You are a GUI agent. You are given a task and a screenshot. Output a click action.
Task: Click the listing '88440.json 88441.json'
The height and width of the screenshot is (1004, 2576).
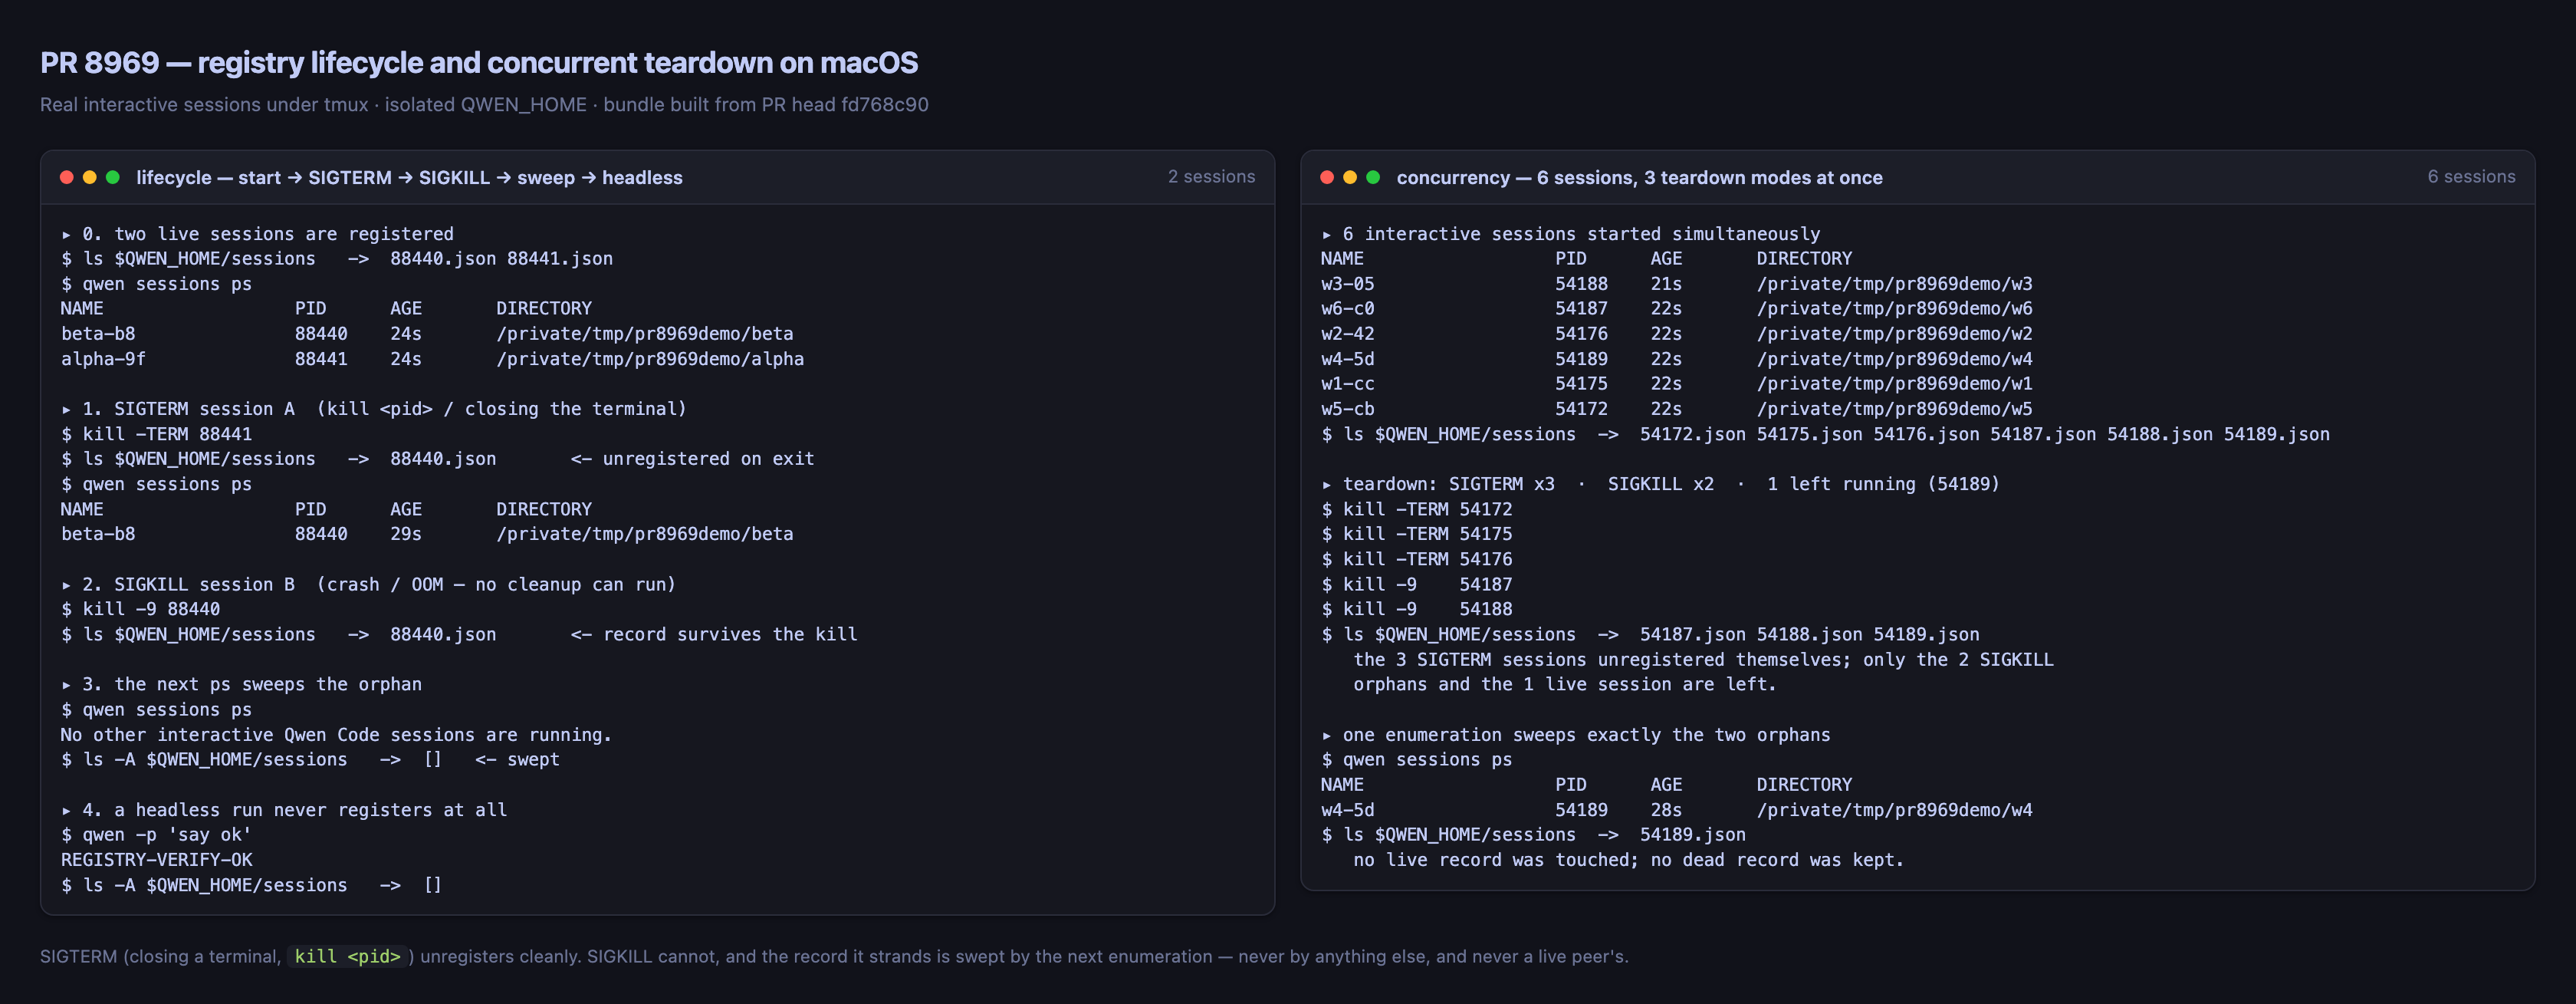click(501, 258)
